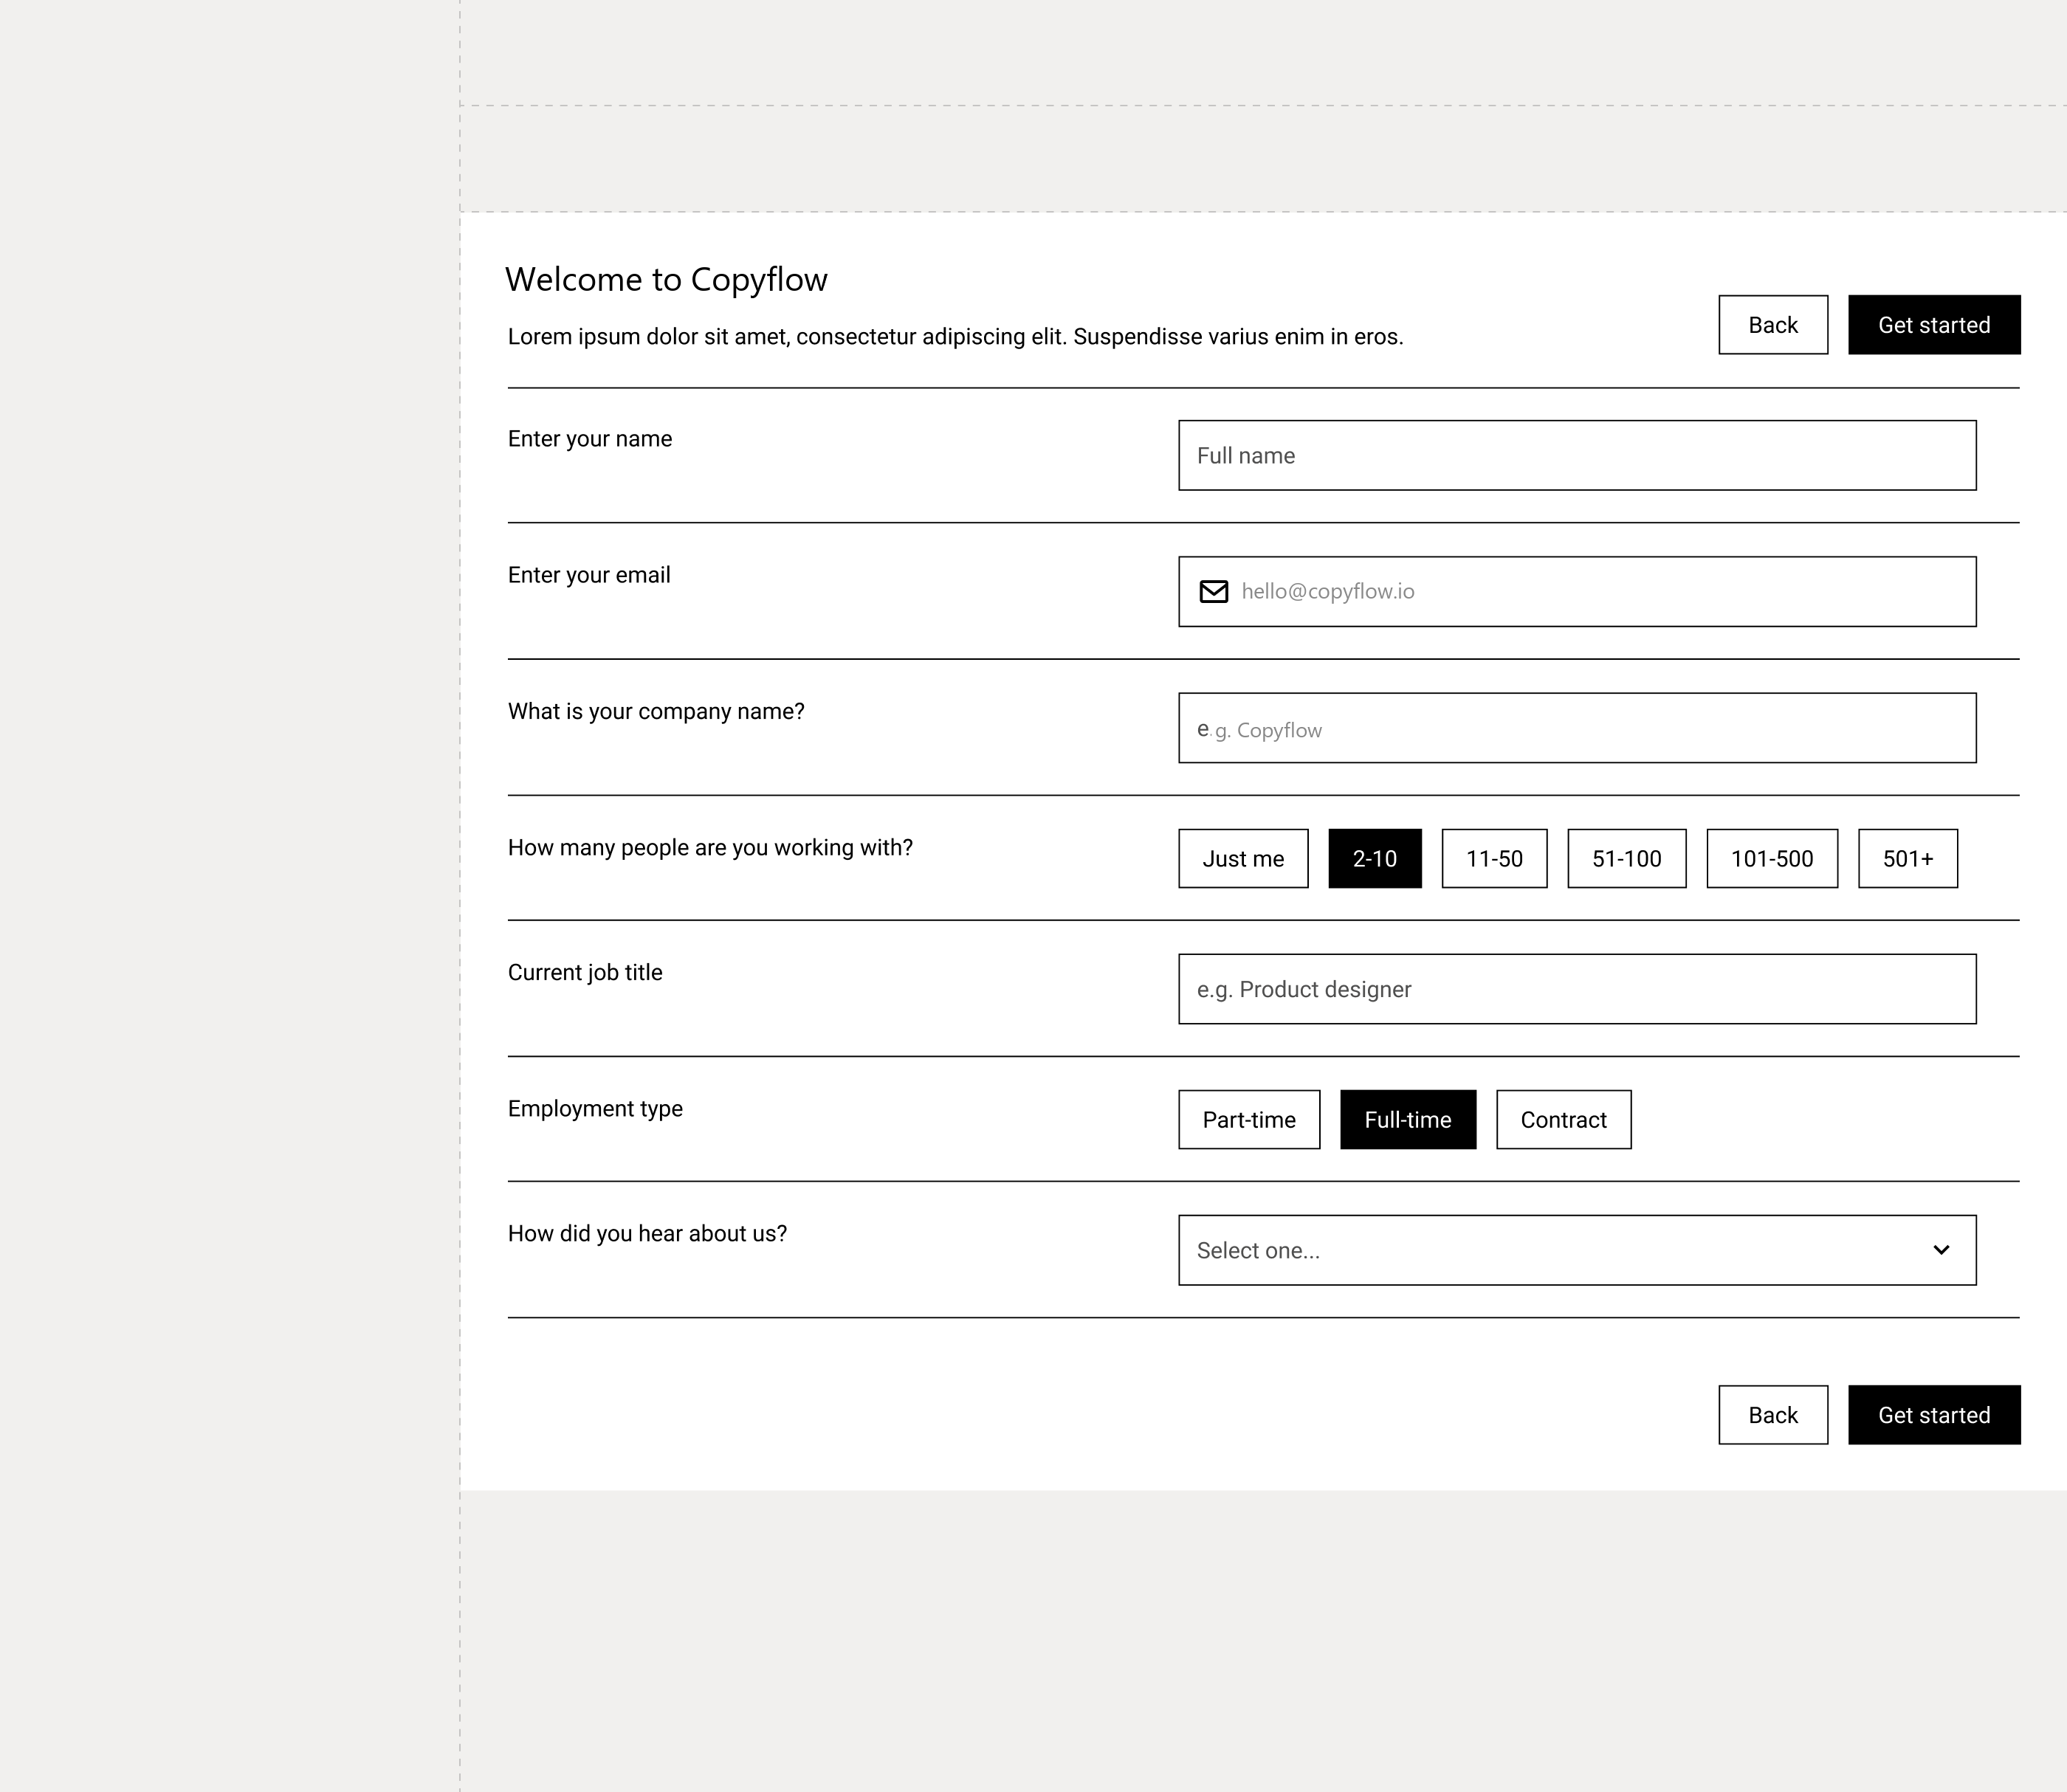The height and width of the screenshot is (1792, 2067).
Task: Click the top Get started button
Action: pos(1934,324)
